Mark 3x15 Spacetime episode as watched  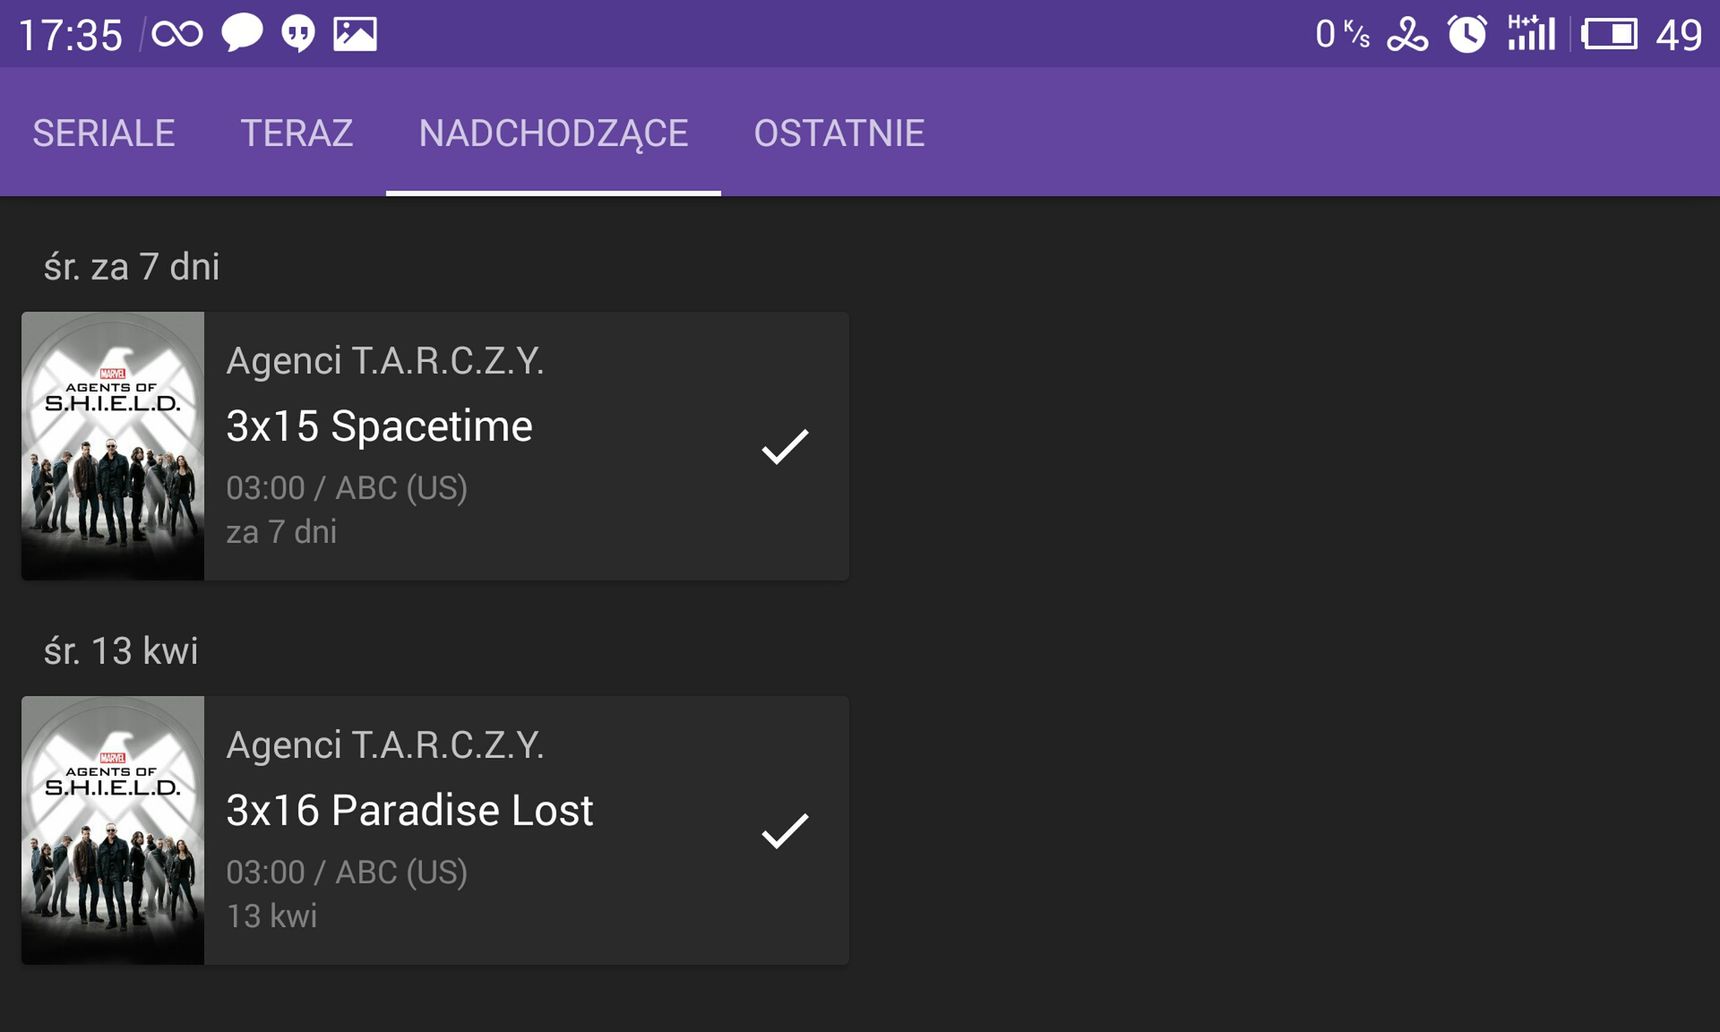(785, 446)
